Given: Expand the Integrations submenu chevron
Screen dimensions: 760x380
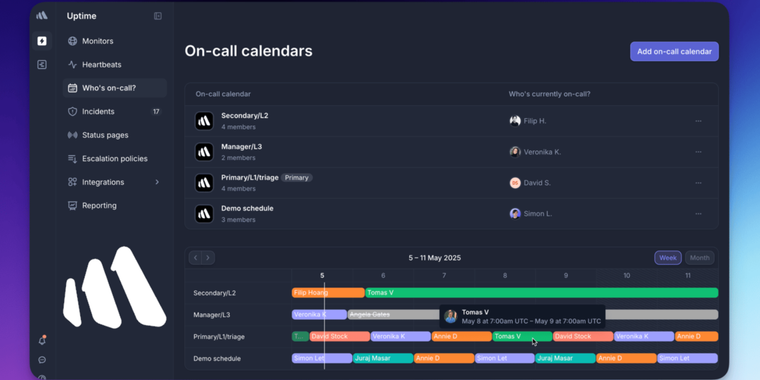Looking at the screenshot, I should (157, 182).
